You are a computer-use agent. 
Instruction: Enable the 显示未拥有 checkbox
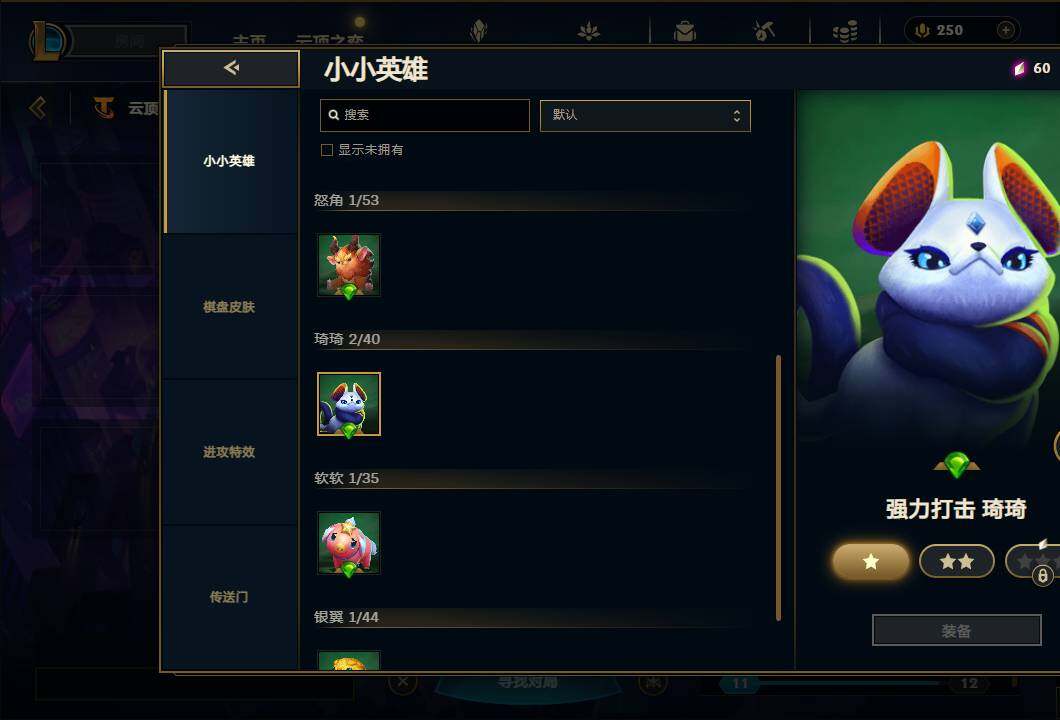point(327,150)
